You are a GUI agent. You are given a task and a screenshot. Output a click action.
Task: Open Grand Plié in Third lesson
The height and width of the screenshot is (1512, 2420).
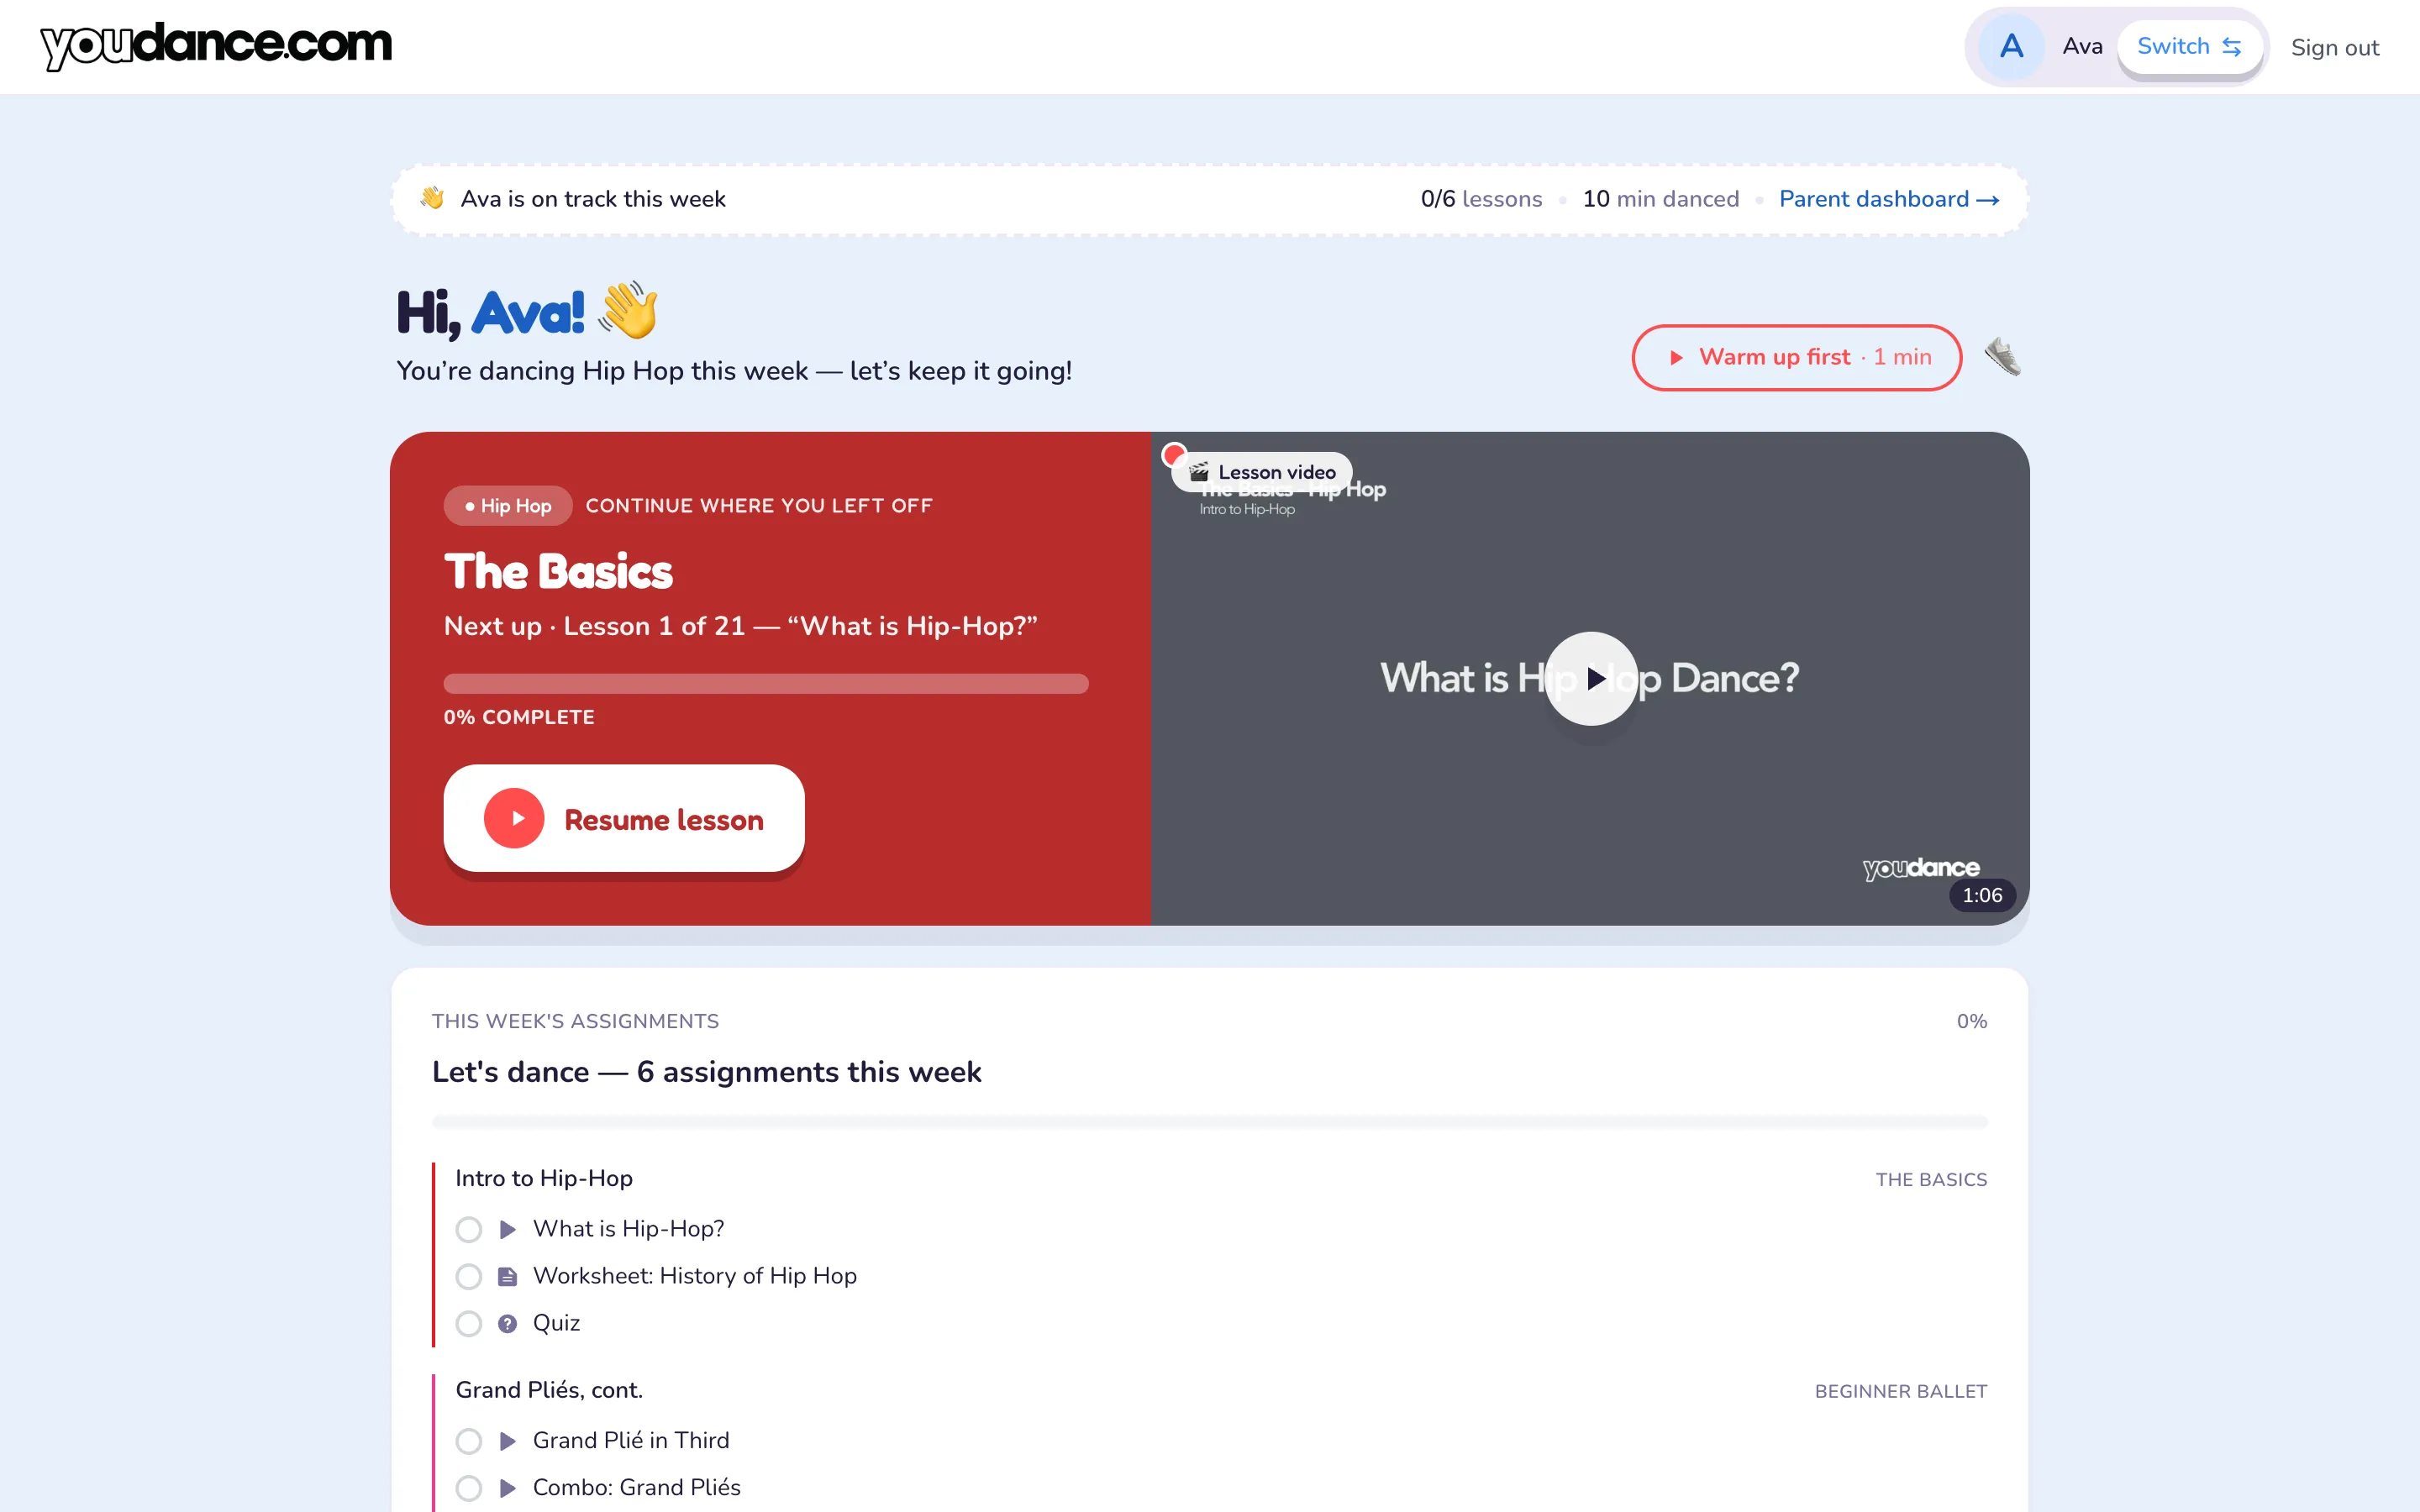(x=631, y=1440)
